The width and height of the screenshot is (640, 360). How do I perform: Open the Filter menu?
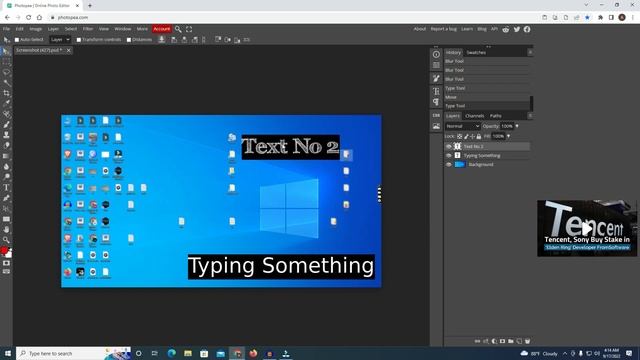click(x=88, y=29)
